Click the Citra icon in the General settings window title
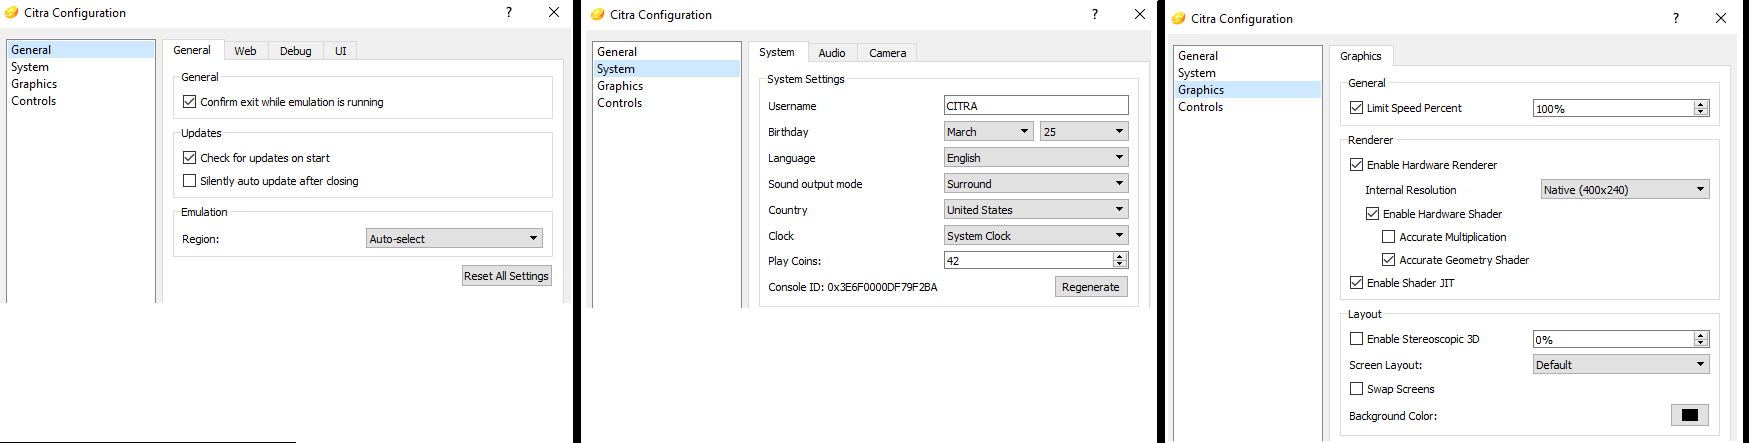This screenshot has width=1749, height=443. click(x=12, y=13)
